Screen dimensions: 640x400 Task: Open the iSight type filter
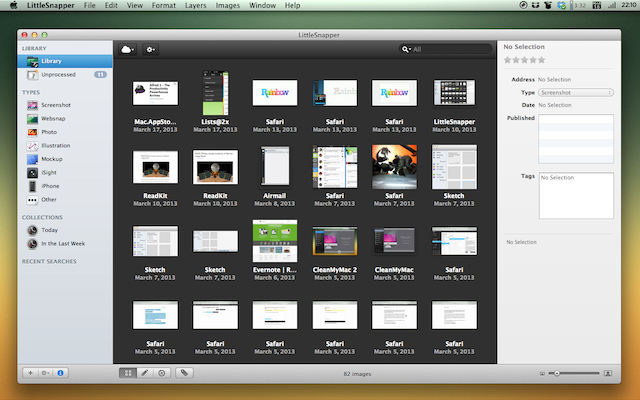point(49,172)
